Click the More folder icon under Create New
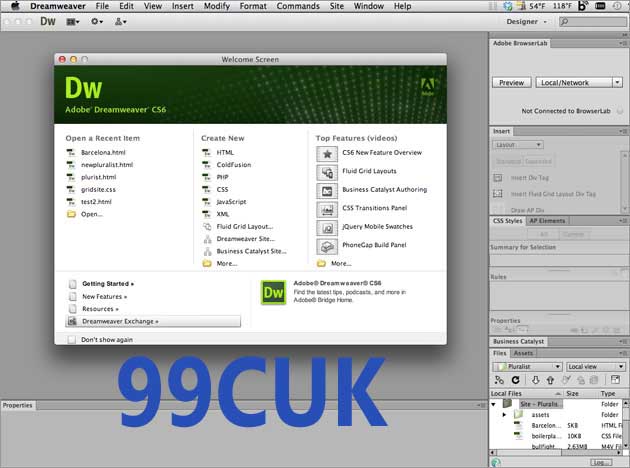The image size is (630, 468). 207,264
